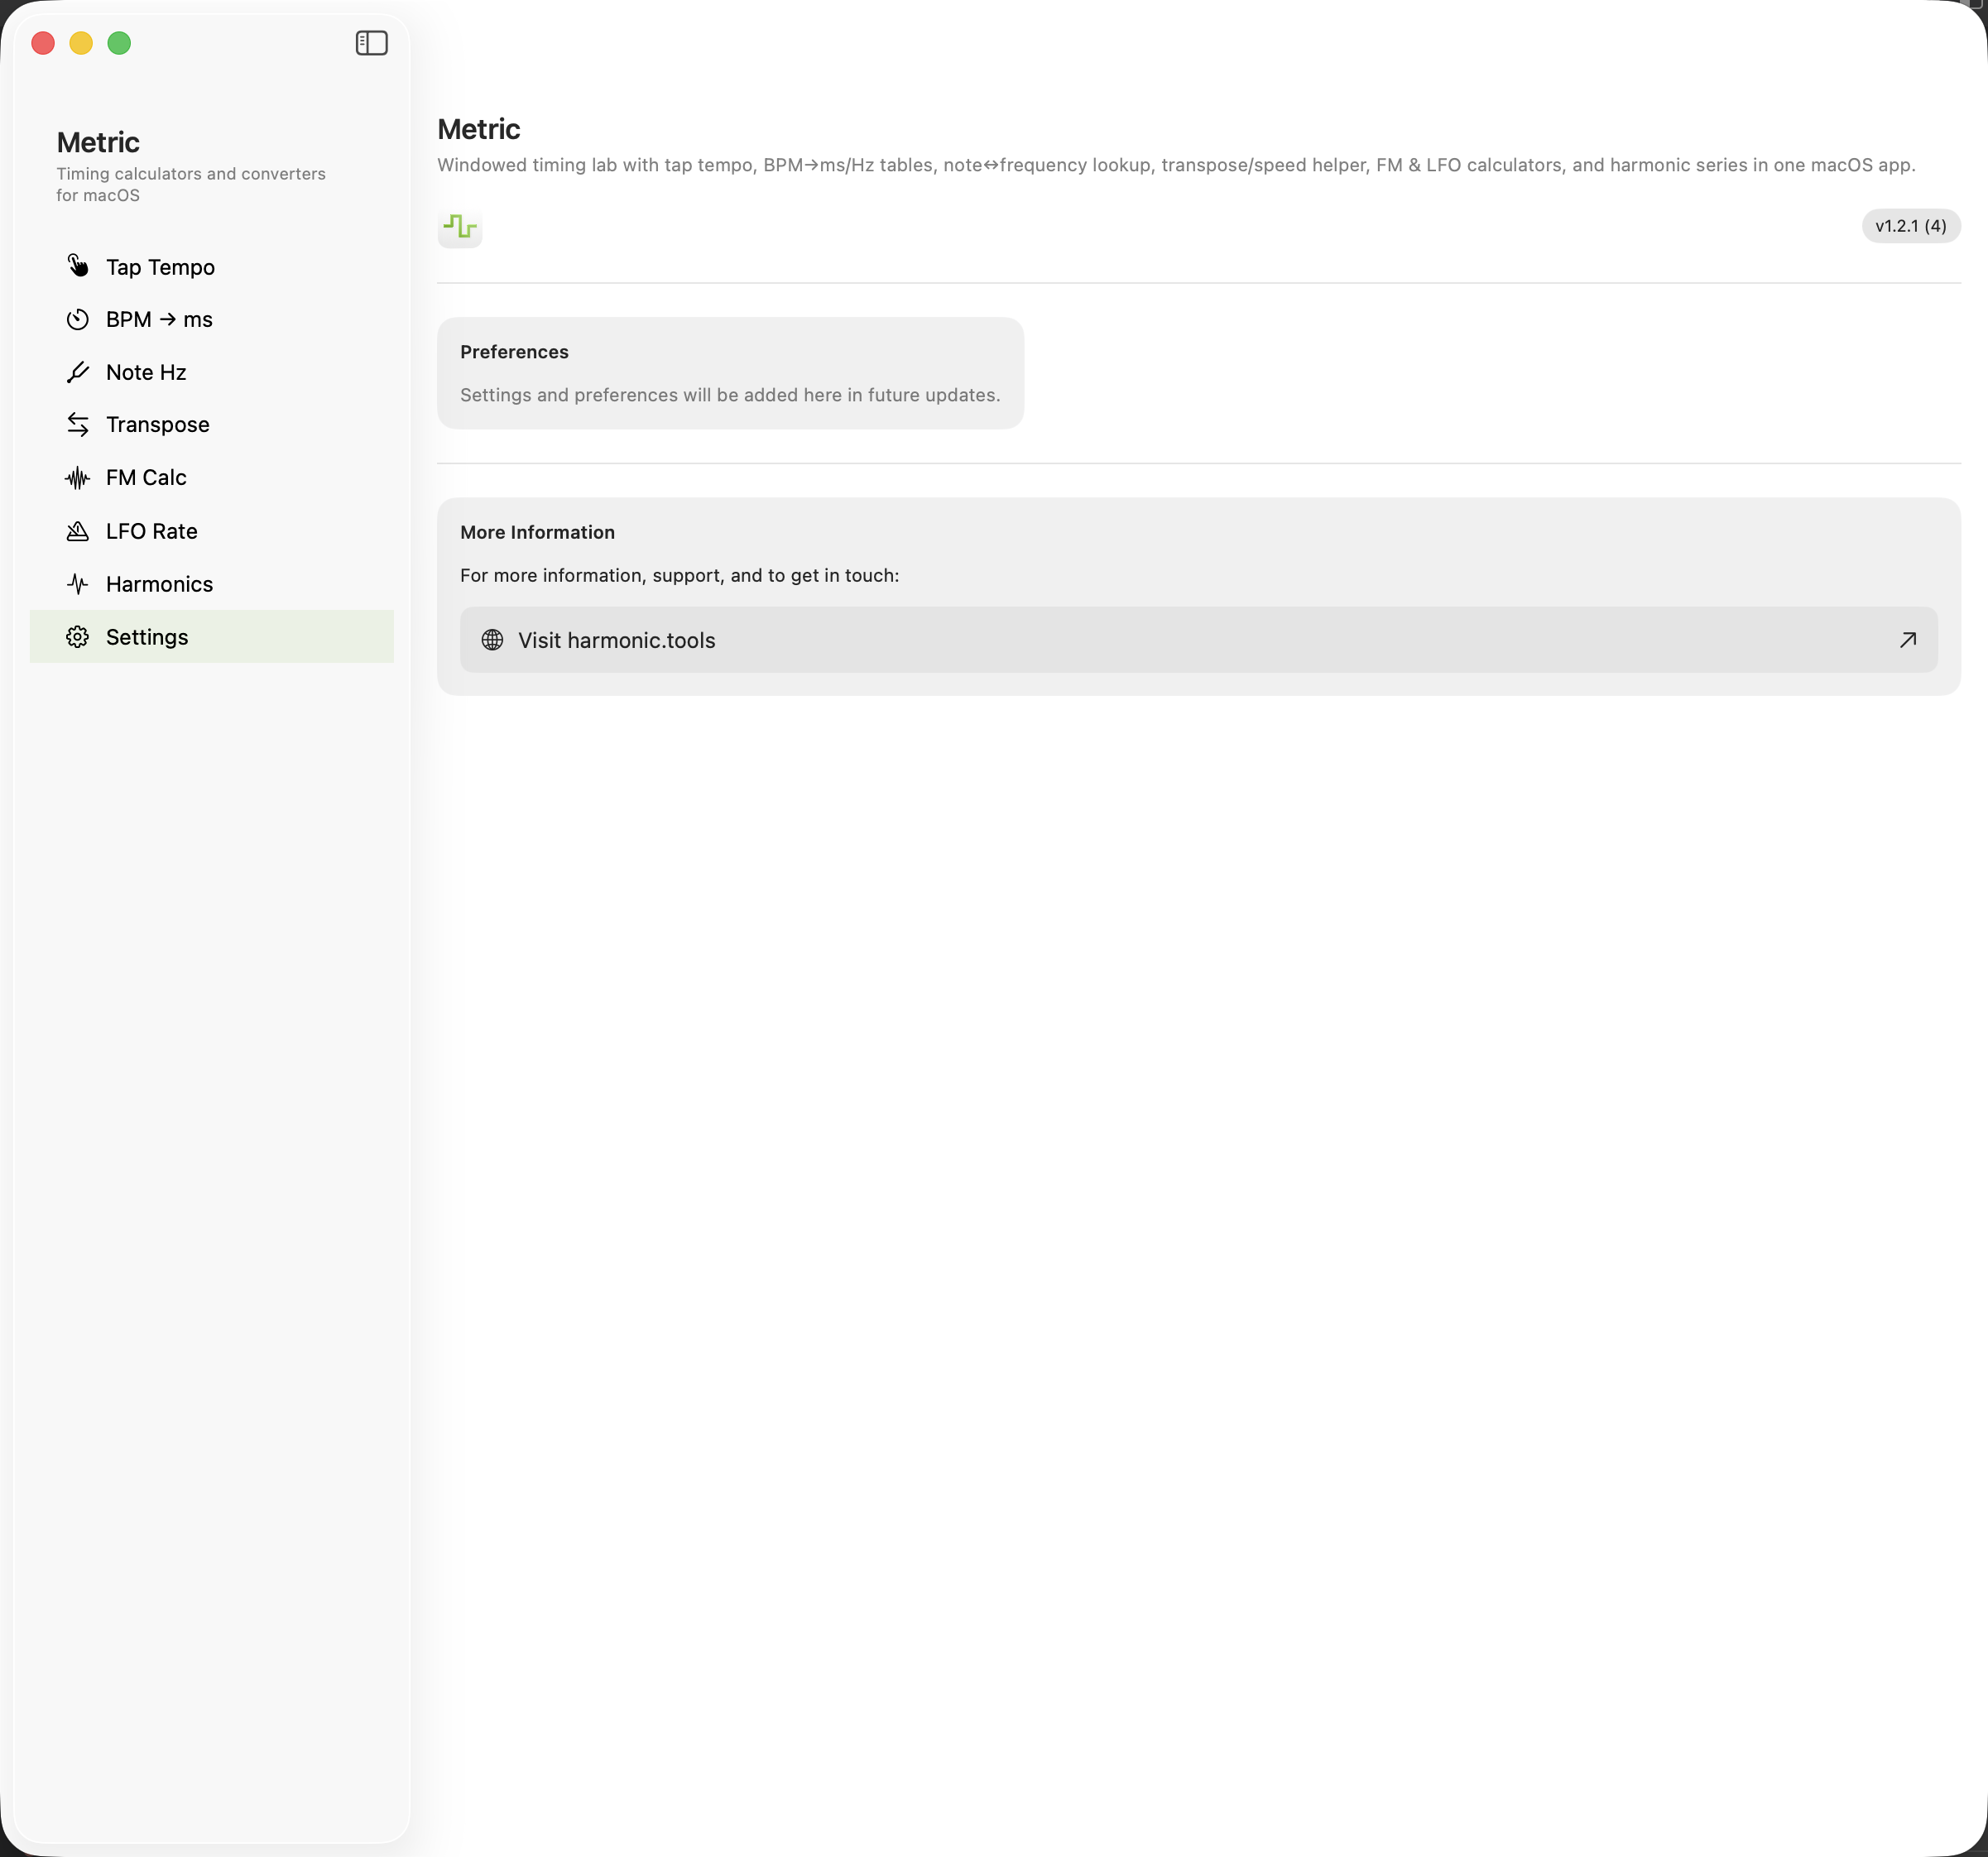This screenshot has height=1857, width=1988.
Task: Click the Settings gear icon
Action: click(77, 637)
